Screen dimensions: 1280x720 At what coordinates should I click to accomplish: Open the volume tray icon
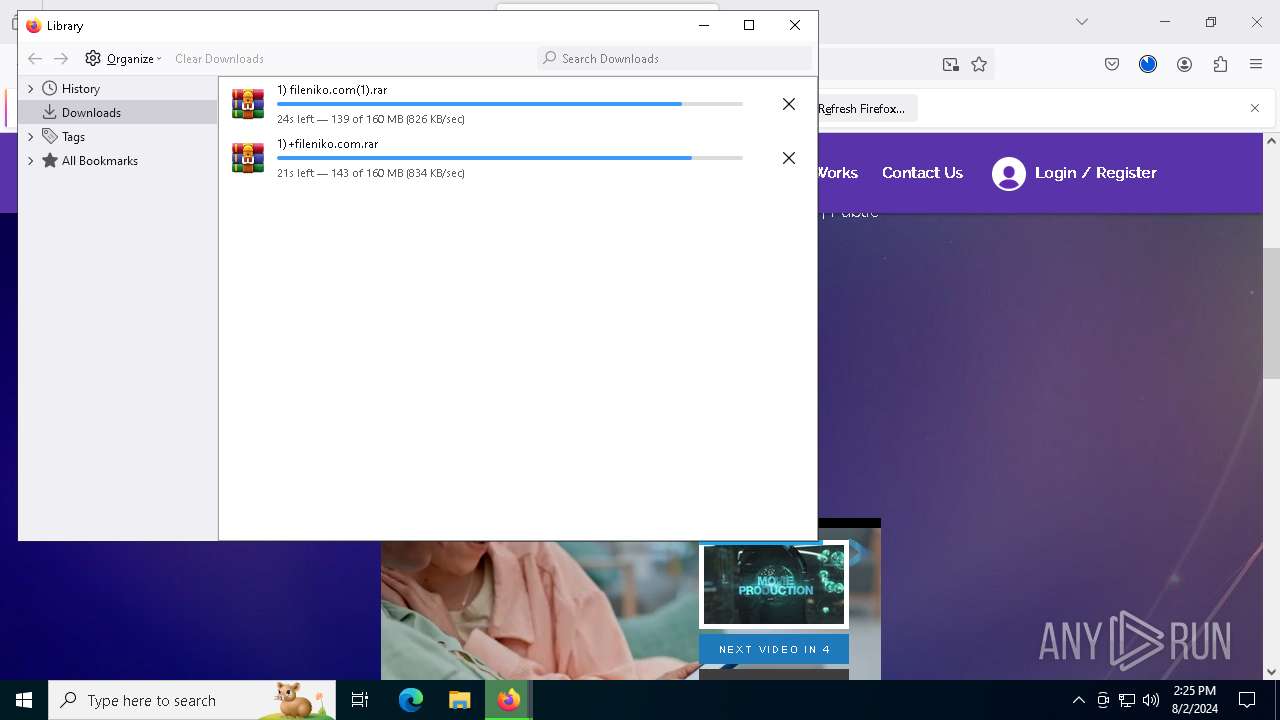(1151, 700)
